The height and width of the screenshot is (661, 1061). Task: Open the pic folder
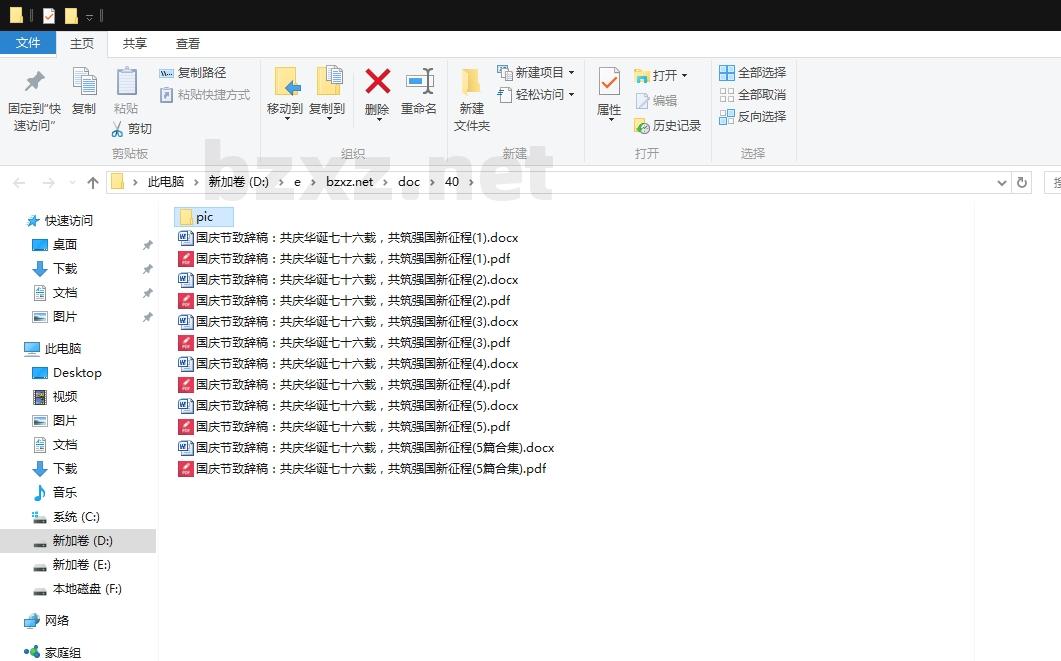[x=204, y=217]
